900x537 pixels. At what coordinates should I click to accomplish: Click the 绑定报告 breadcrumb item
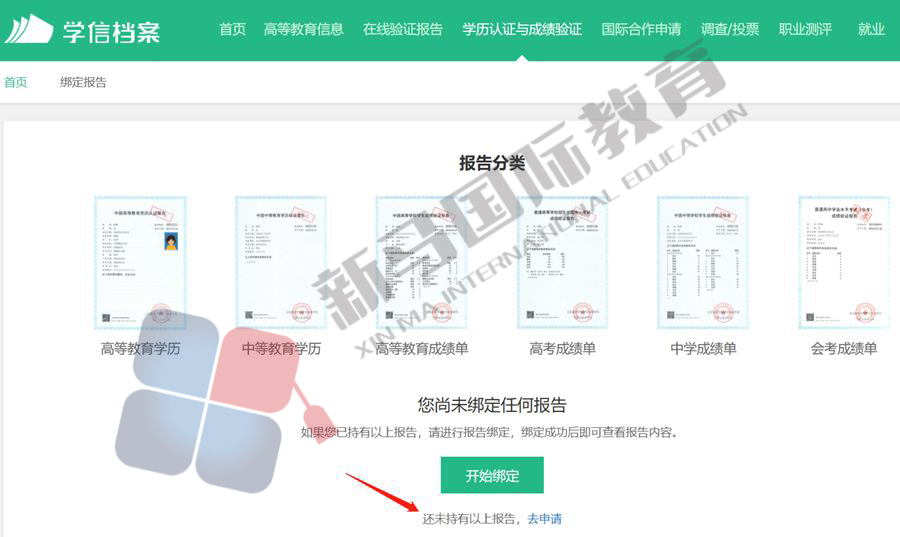coord(83,82)
